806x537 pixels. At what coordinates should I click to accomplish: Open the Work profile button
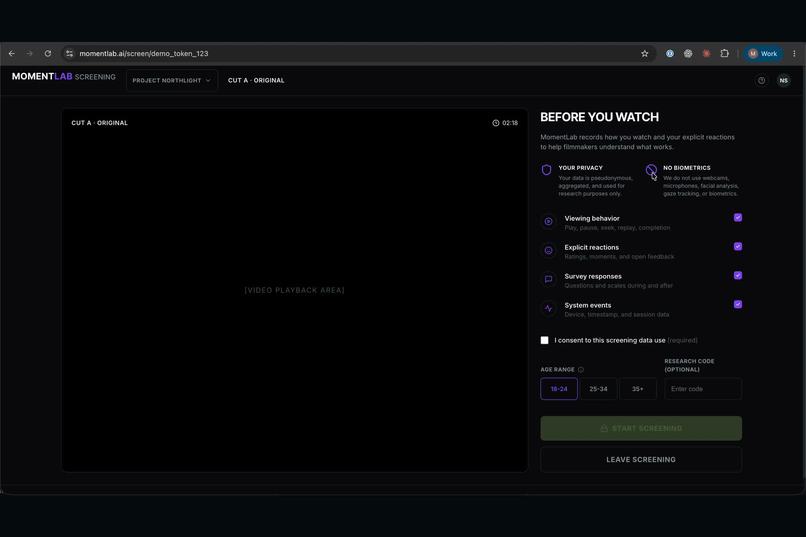click(x=763, y=53)
